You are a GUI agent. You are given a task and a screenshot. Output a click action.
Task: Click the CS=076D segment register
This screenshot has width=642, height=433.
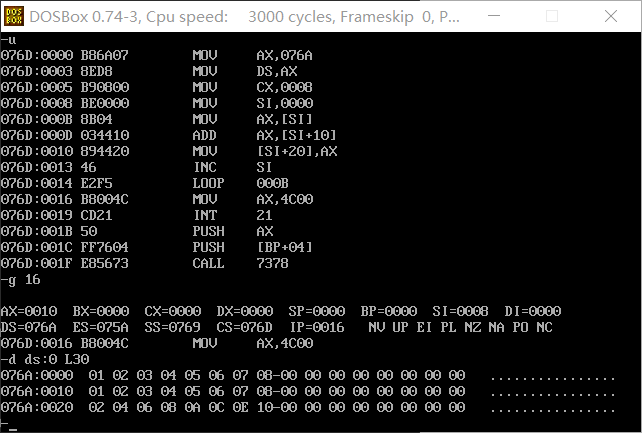(245, 327)
